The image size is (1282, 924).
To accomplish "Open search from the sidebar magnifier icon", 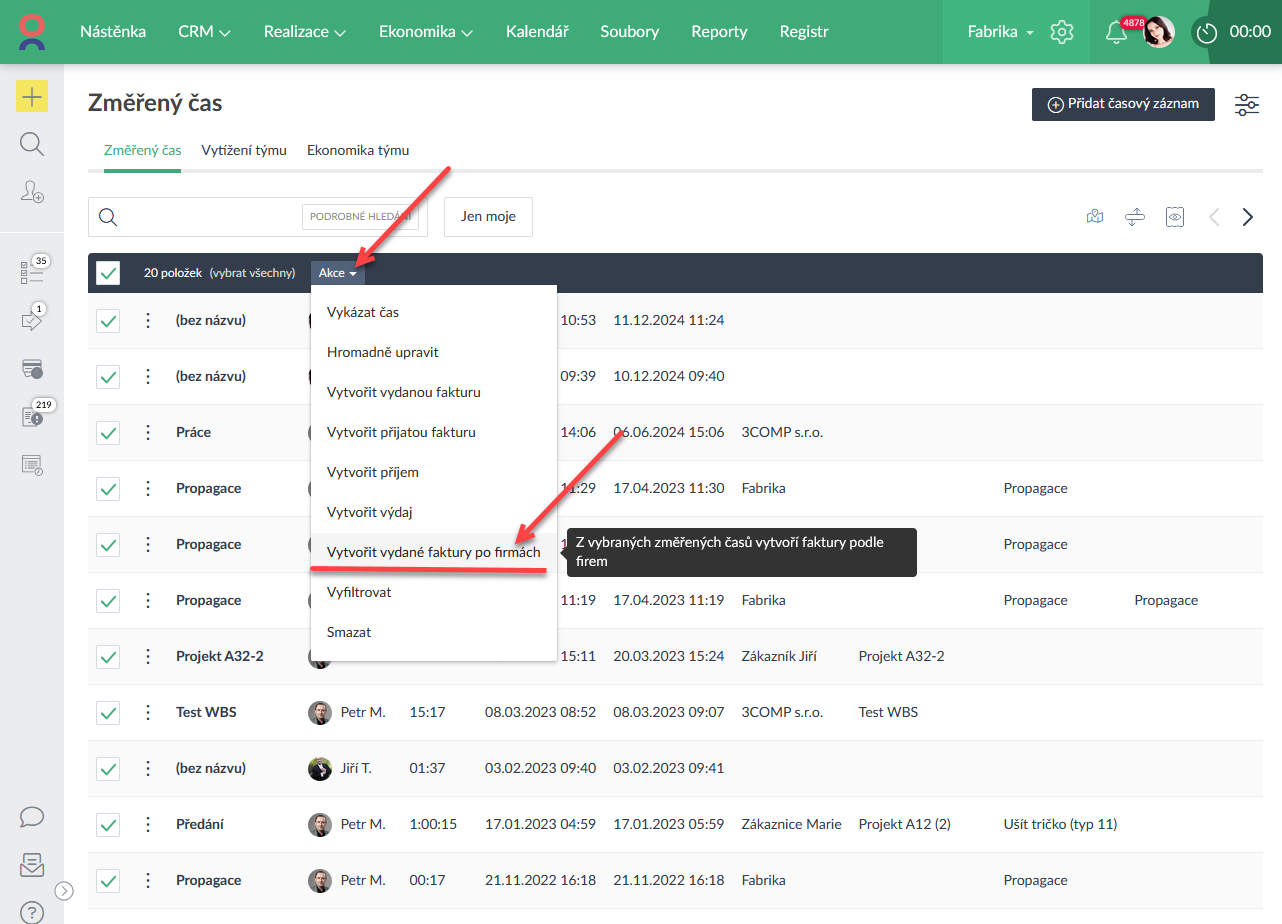I will [x=32, y=144].
